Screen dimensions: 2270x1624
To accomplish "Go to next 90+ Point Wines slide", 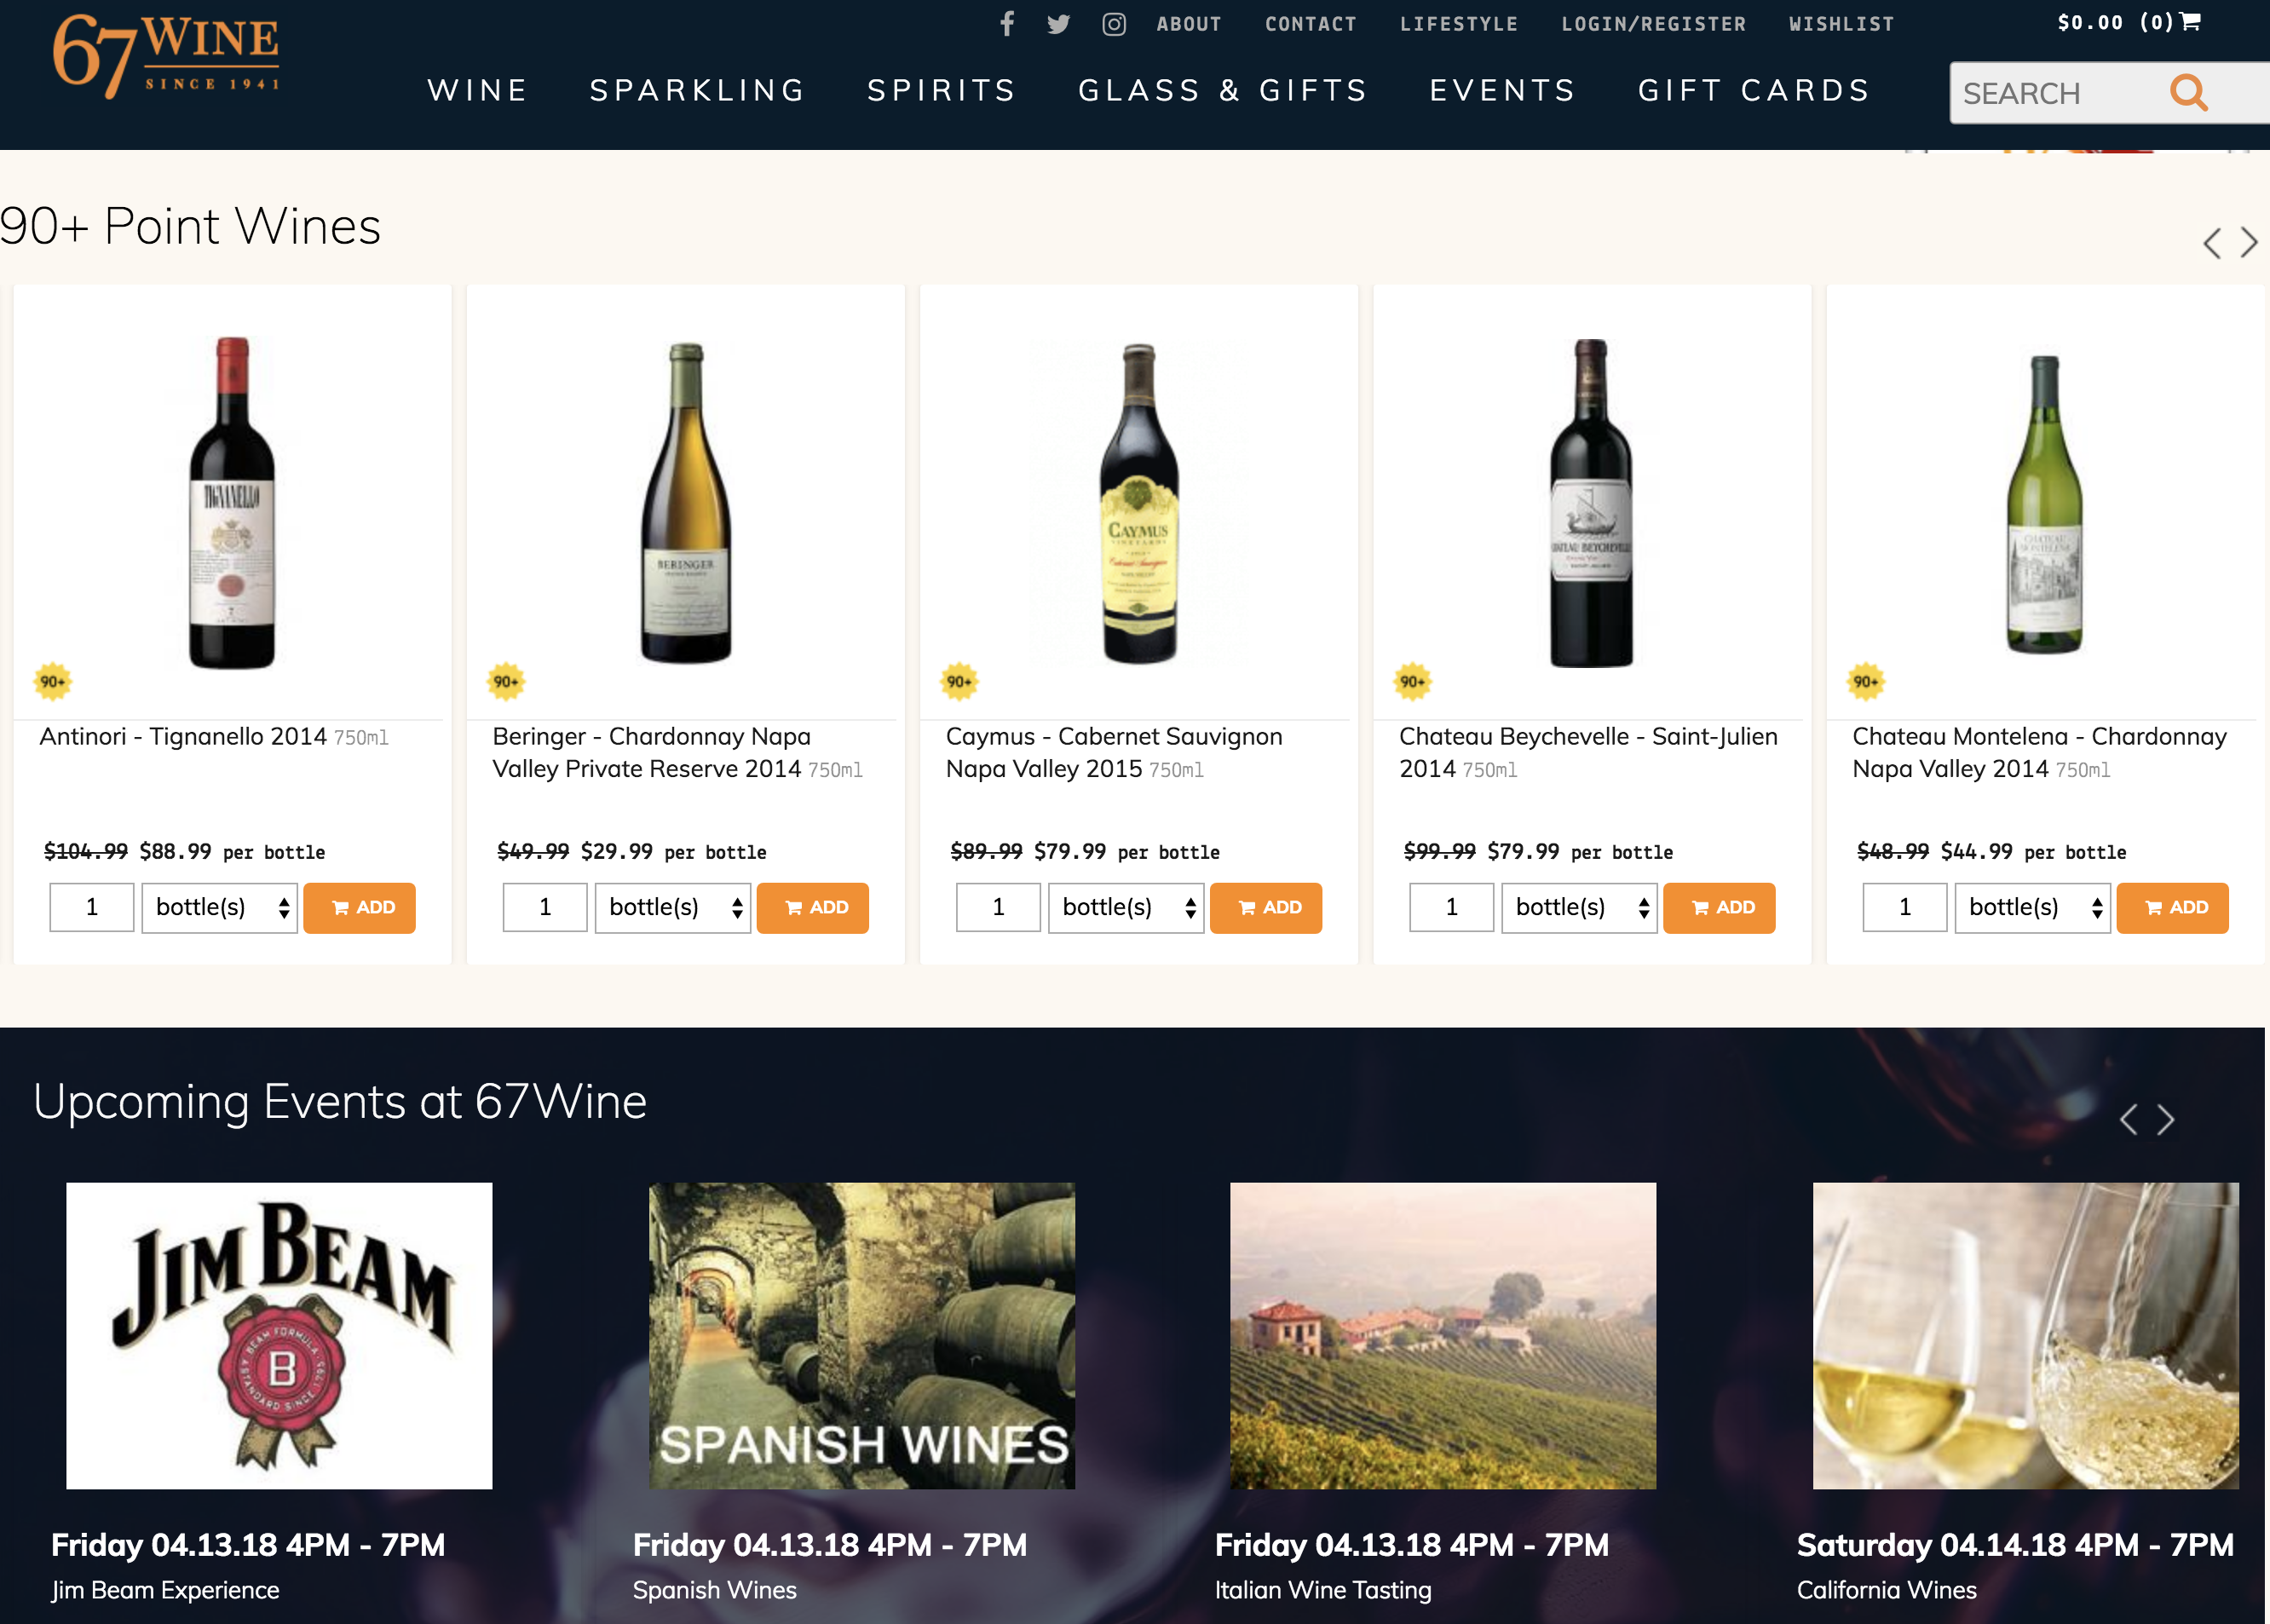I will [x=2248, y=242].
